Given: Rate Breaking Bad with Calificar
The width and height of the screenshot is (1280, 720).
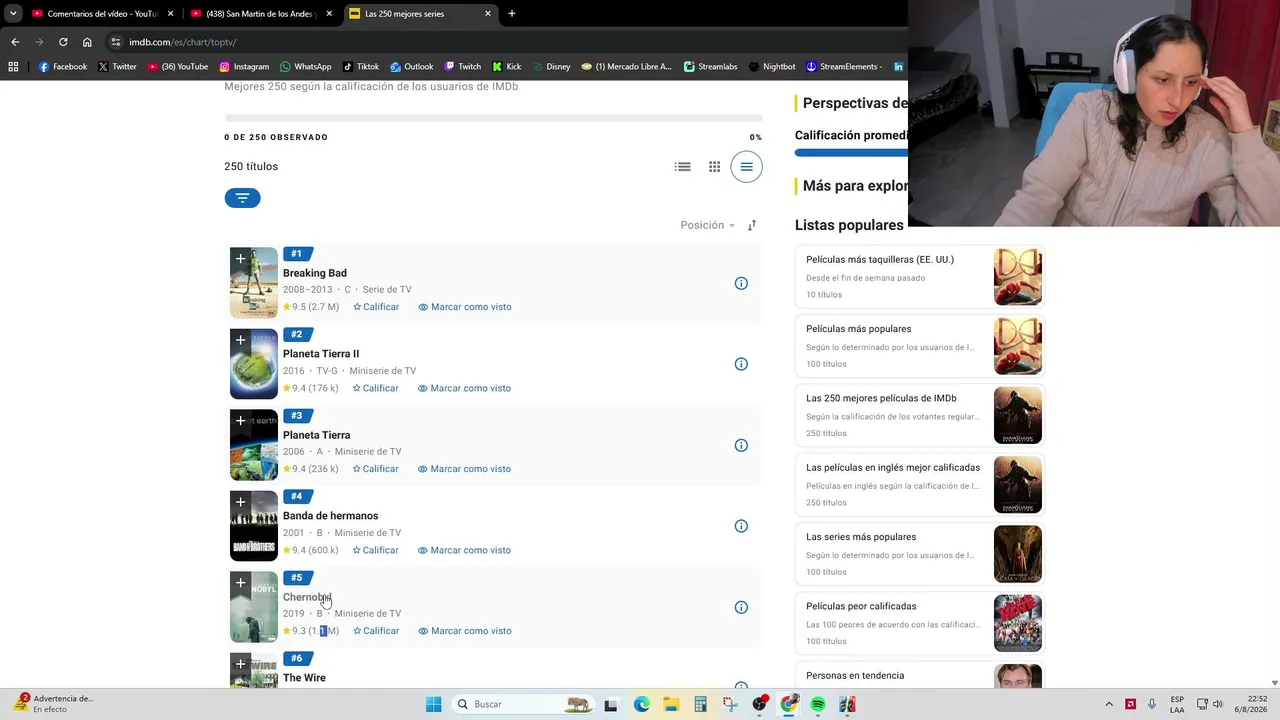Looking at the screenshot, I should point(376,307).
